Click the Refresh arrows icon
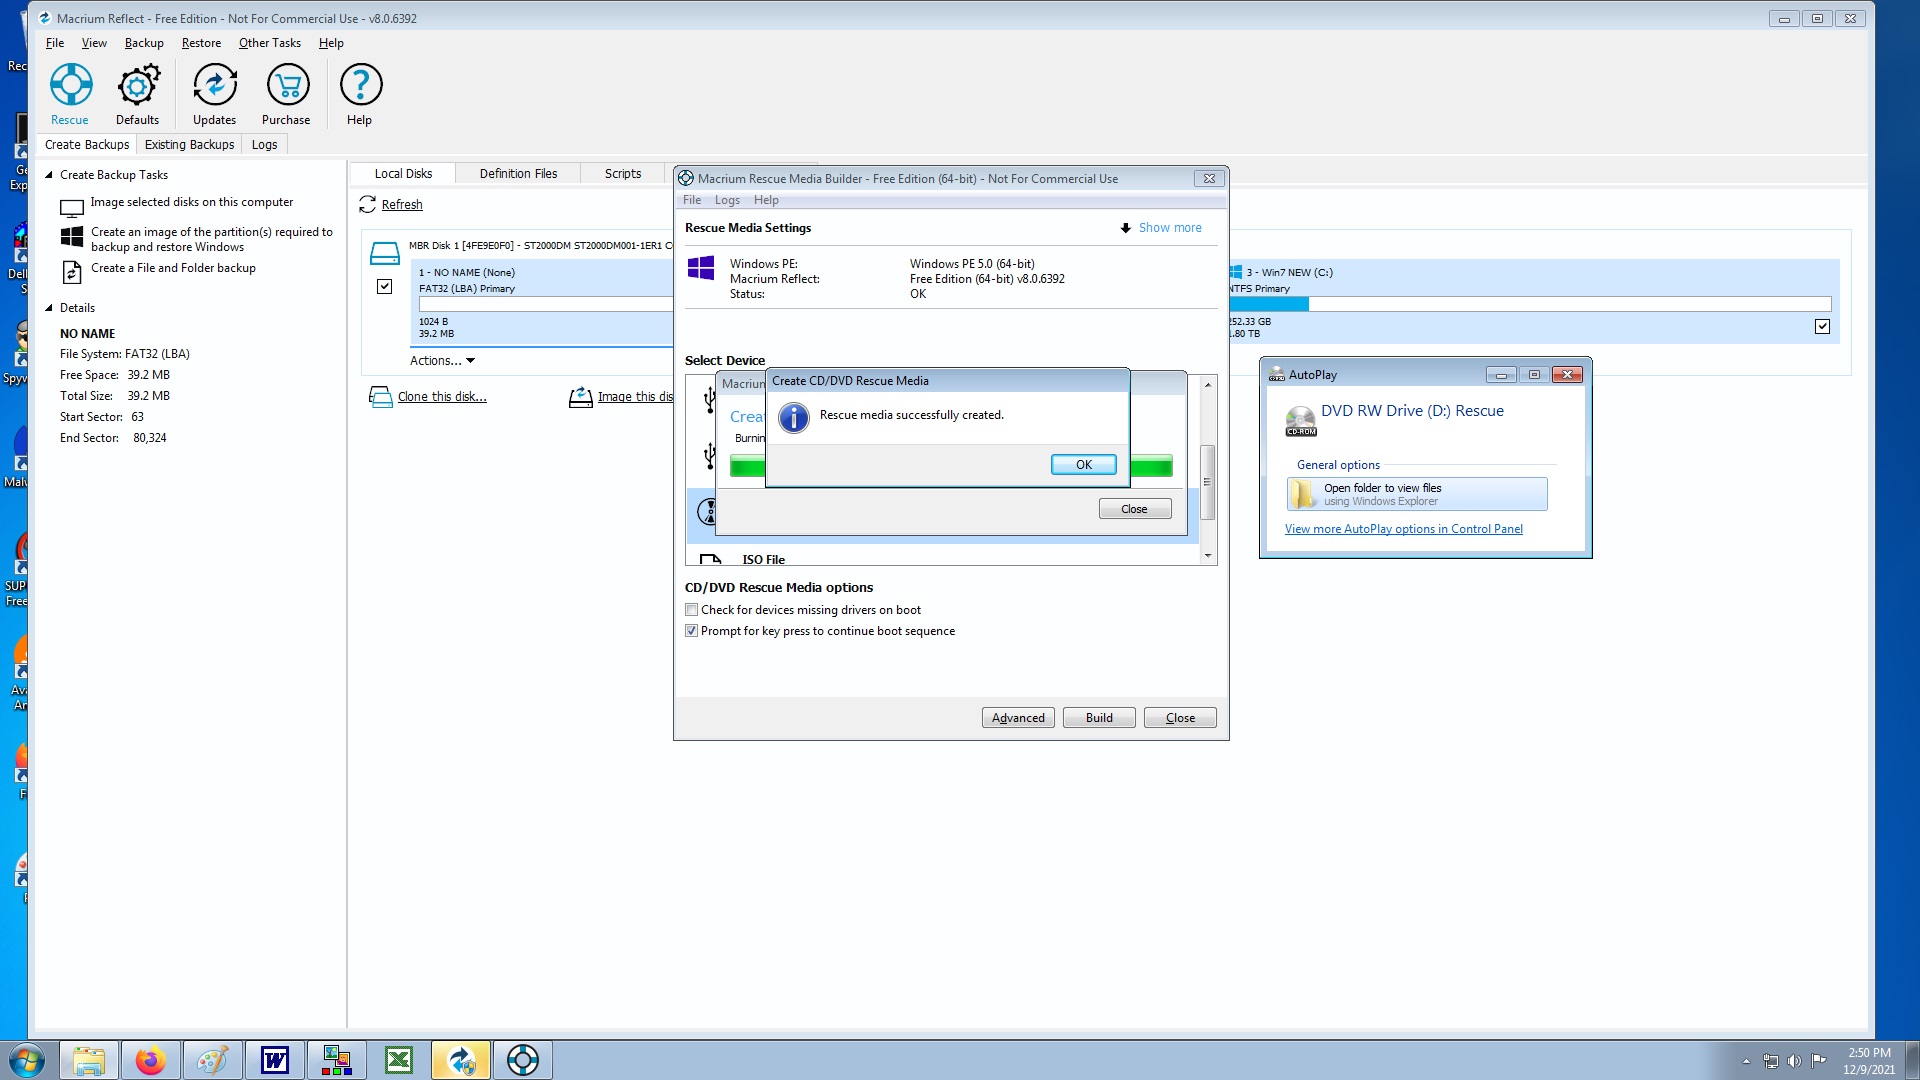1920x1080 pixels. coord(367,204)
